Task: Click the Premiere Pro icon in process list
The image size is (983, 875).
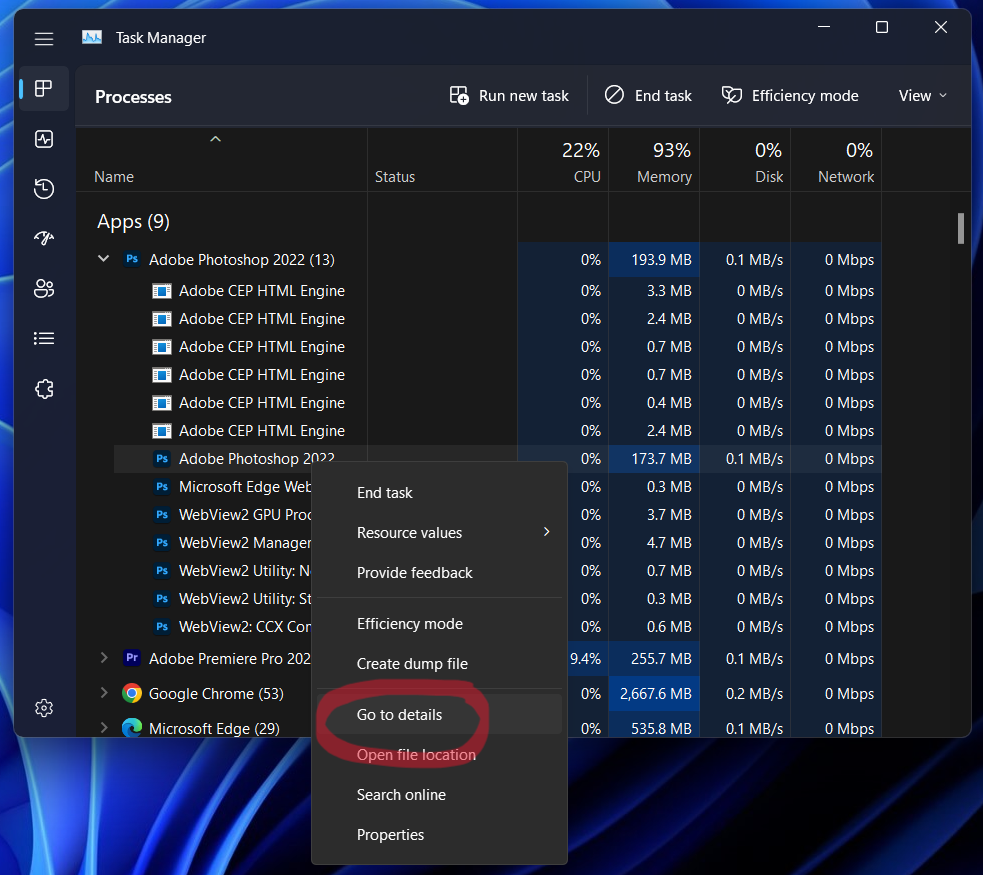Action: coord(132,658)
